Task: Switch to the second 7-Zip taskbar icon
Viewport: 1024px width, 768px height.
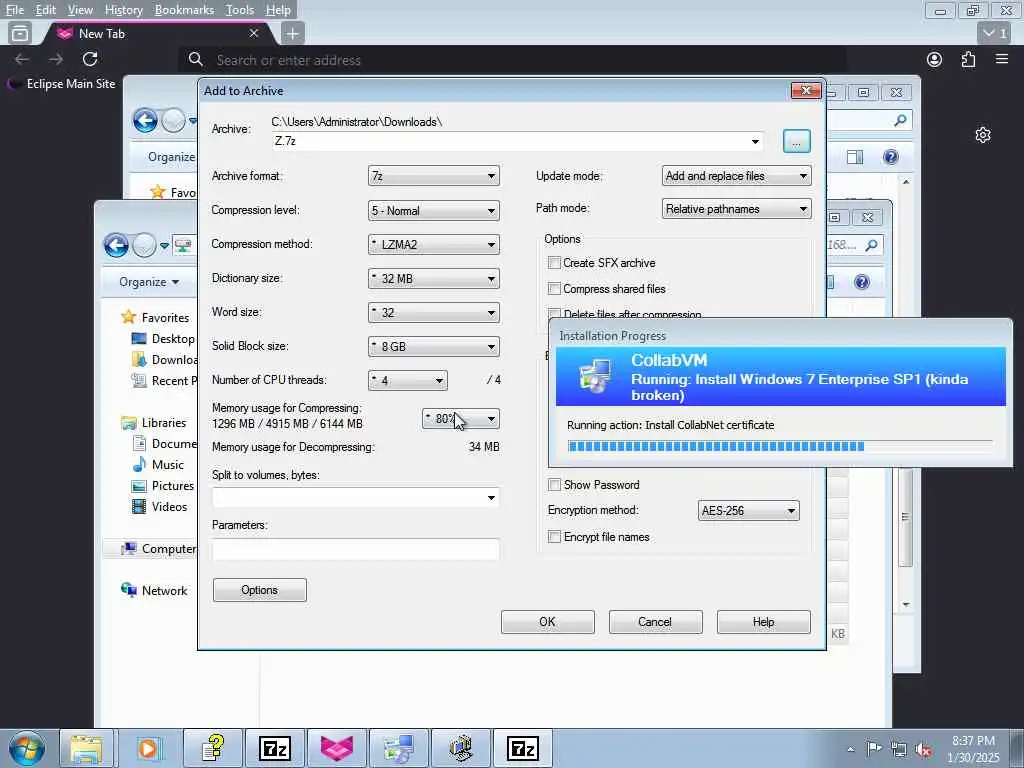Action: pos(522,748)
